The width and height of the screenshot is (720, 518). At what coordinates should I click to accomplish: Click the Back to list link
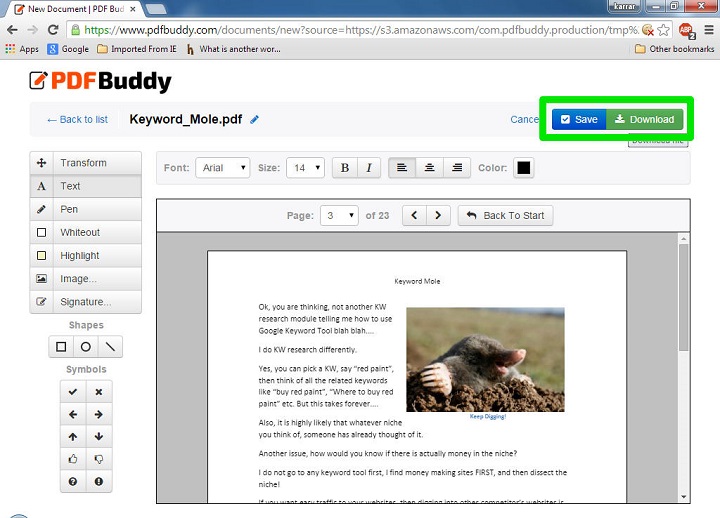point(77,119)
